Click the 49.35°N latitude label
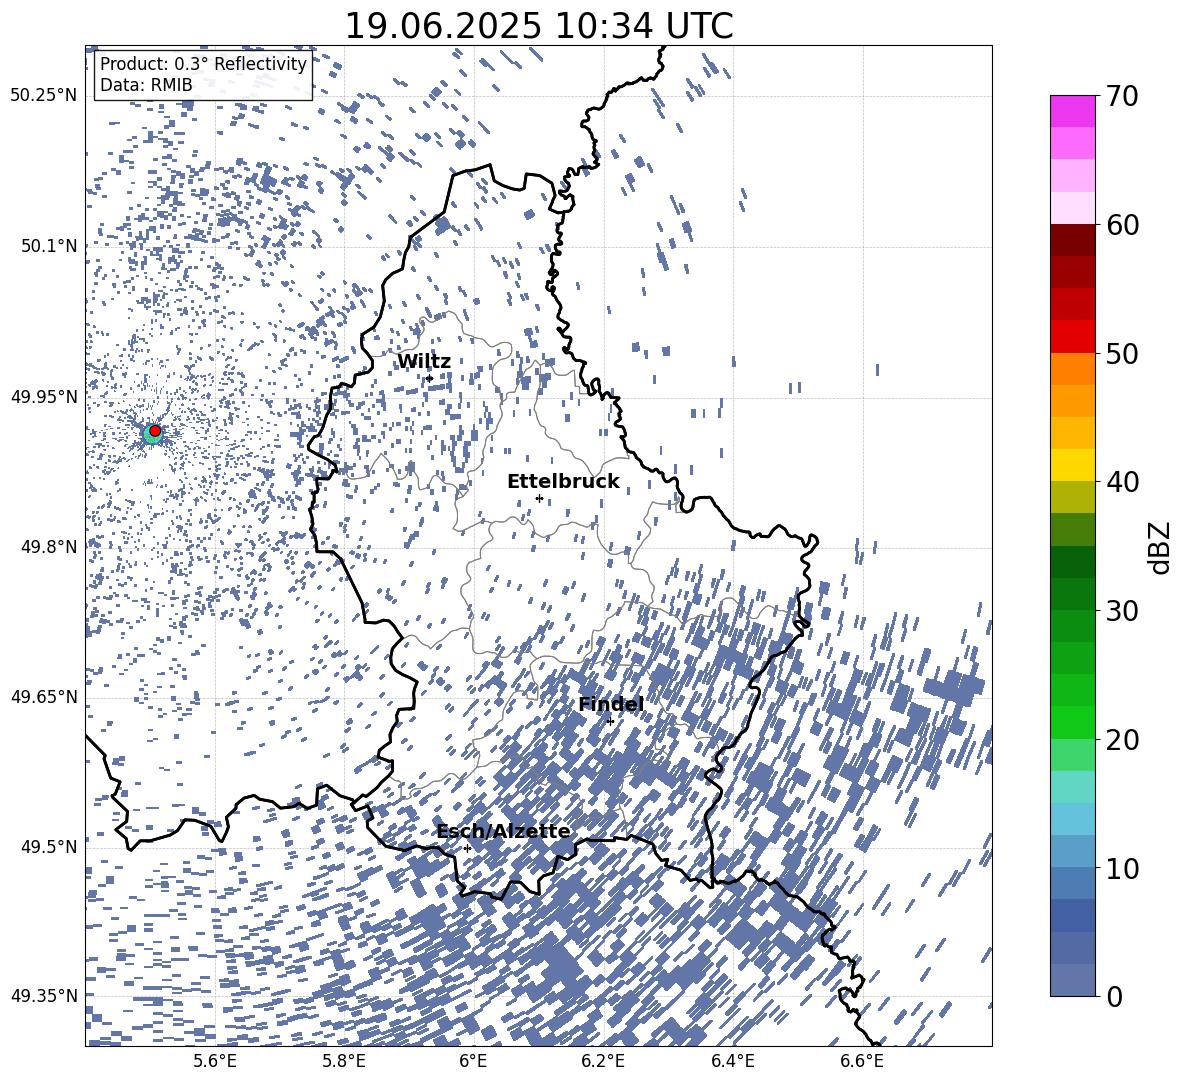The width and height of the screenshot is (1184, 1081). pos(44,996)
